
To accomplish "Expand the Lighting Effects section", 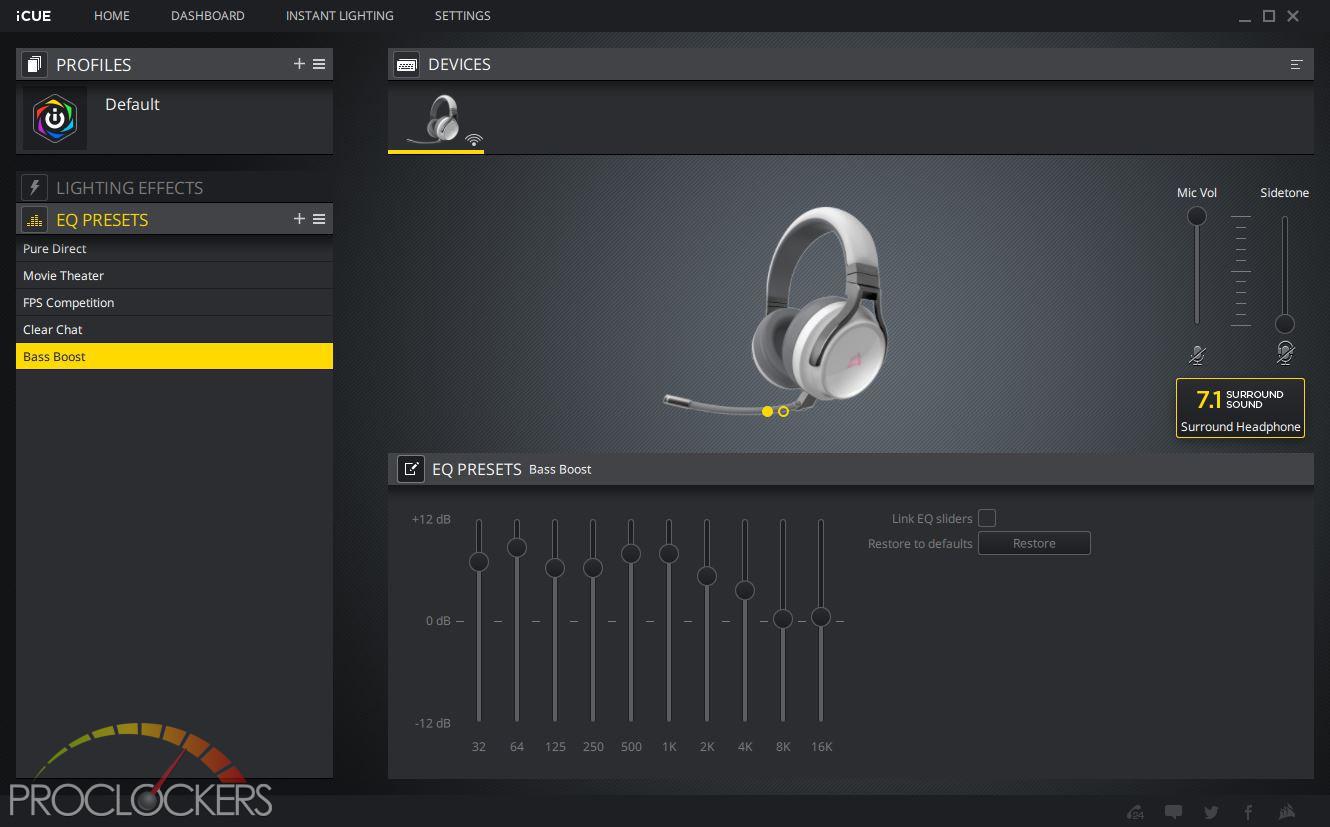I will [174, 188].
